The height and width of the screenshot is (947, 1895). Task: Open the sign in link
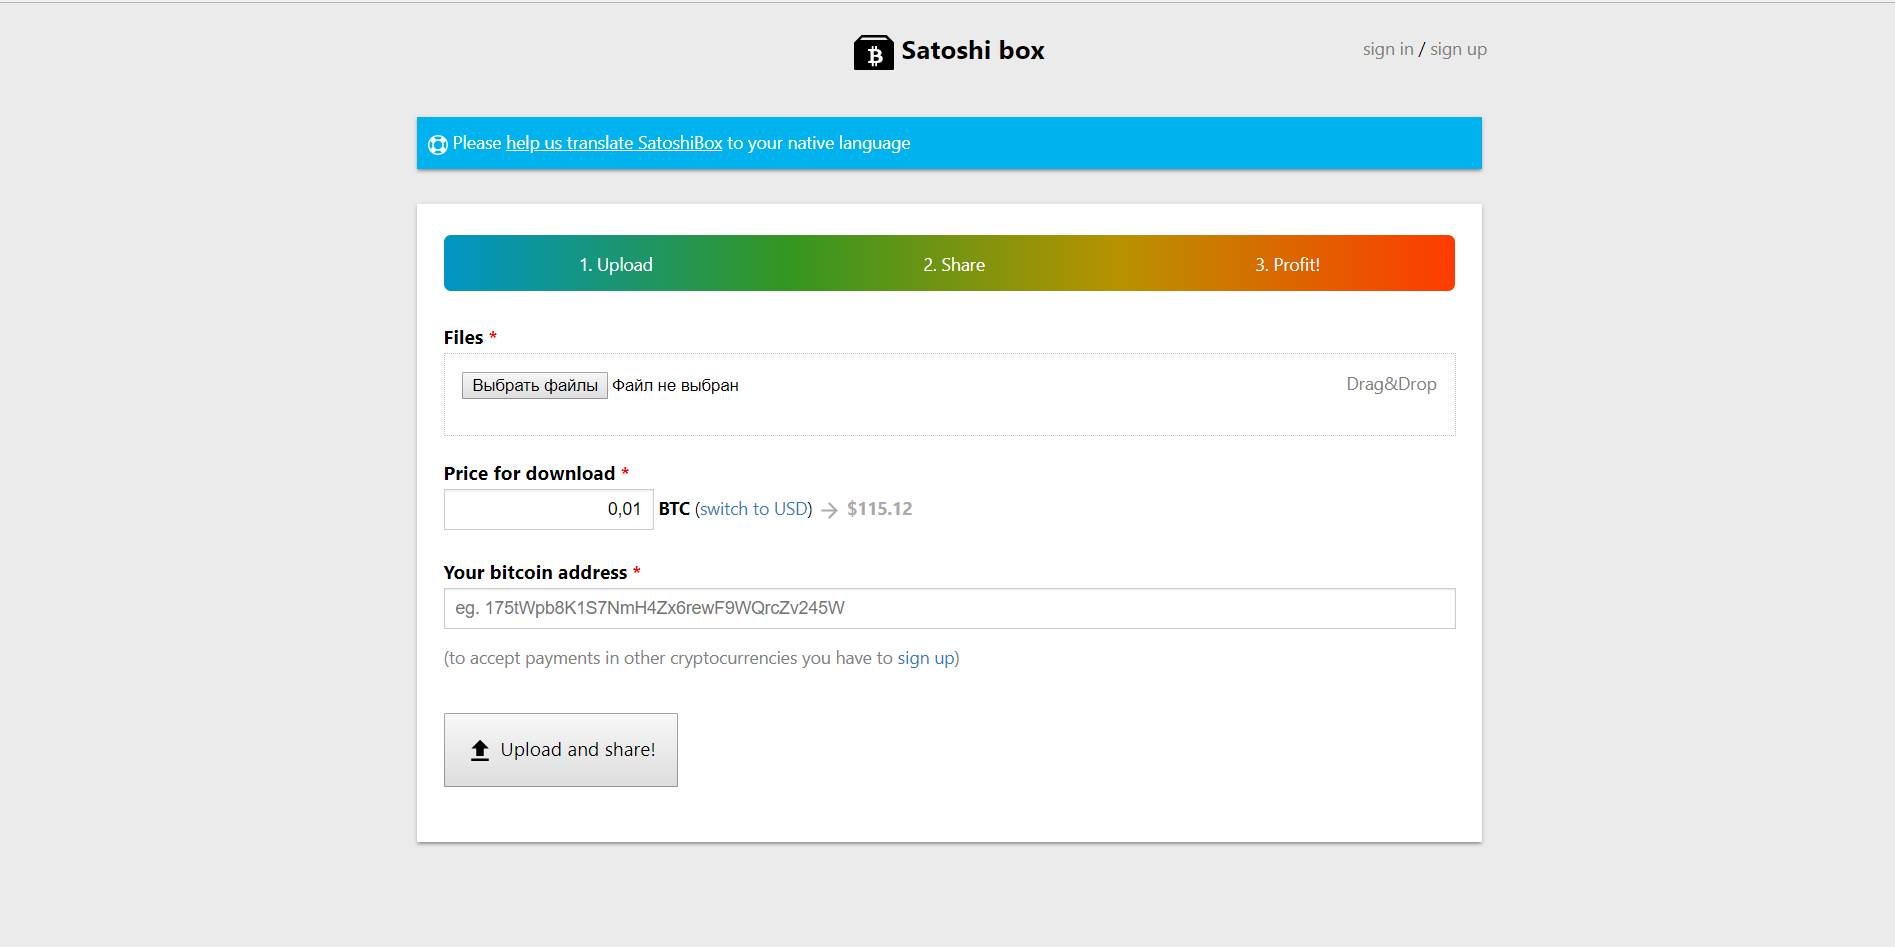click(1388, 49)
